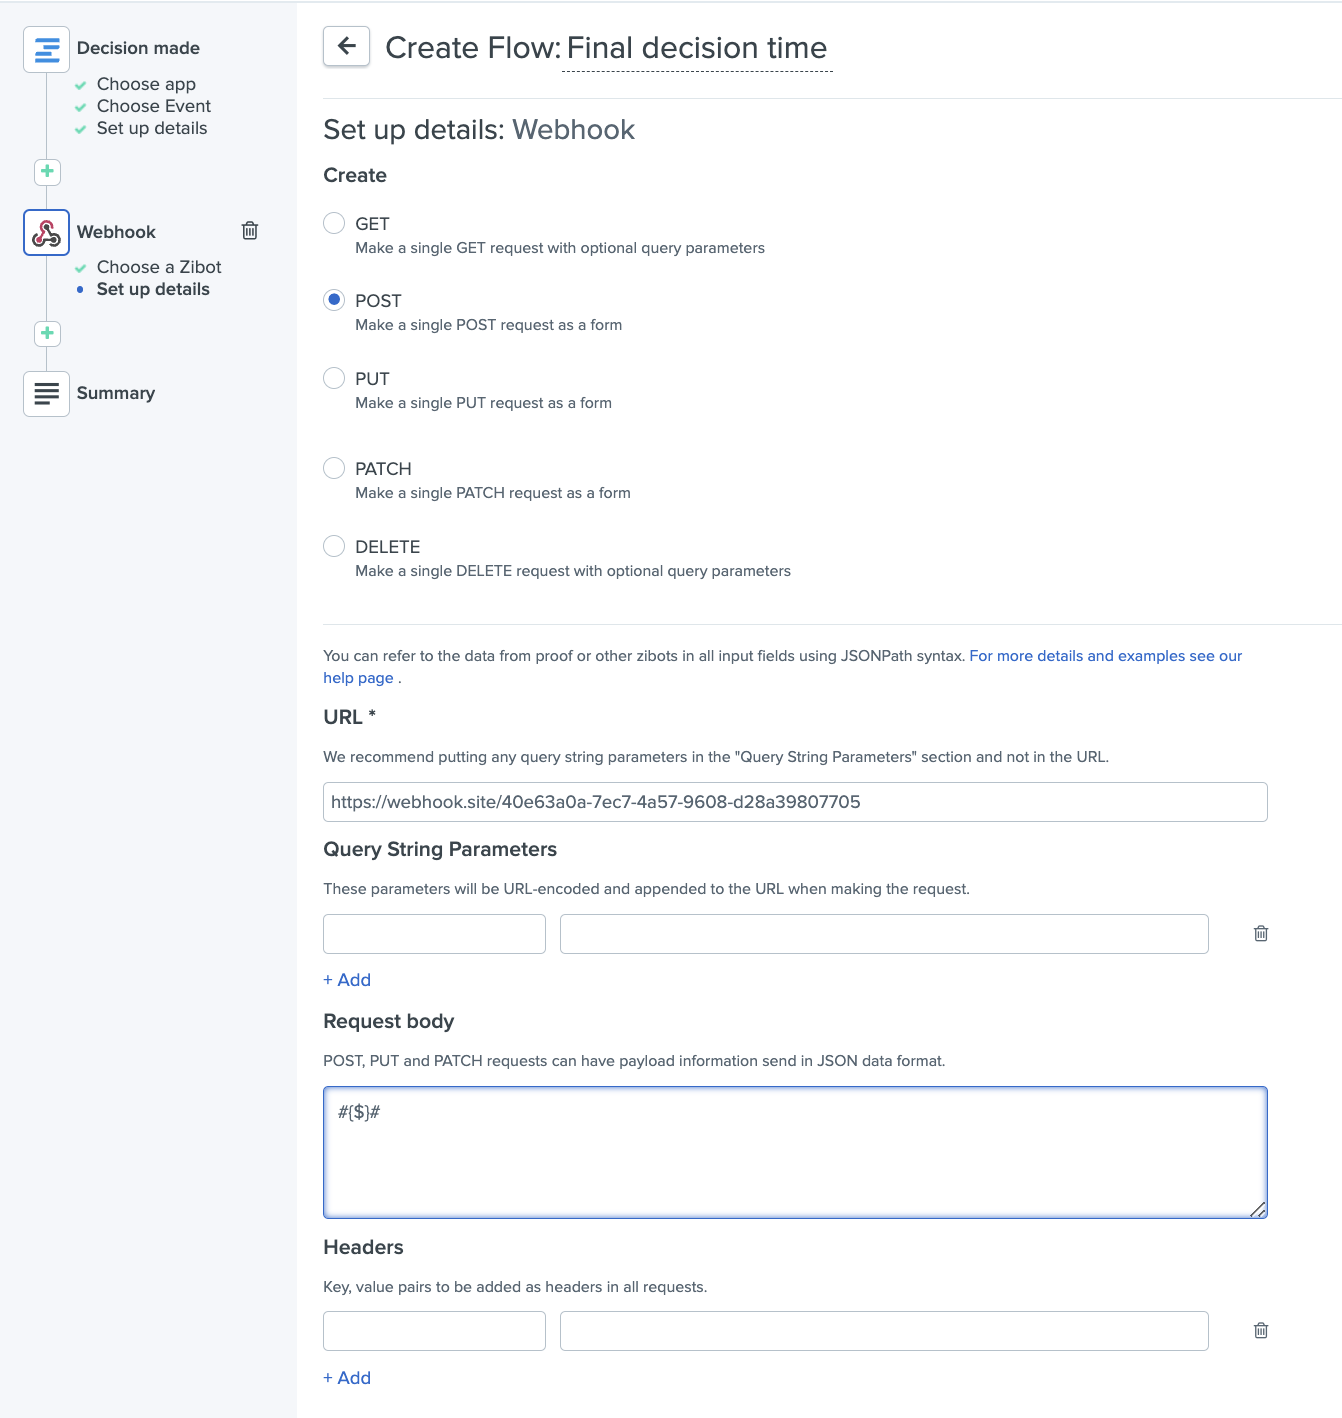Click the back arrow button

click(346, 46)
